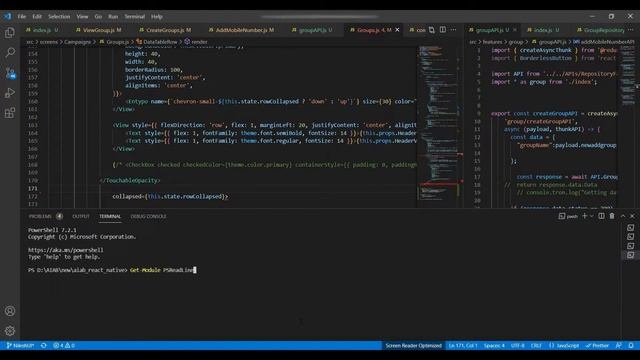Open the Edit menu
The image size is (640, 360).
pos(37,17)
